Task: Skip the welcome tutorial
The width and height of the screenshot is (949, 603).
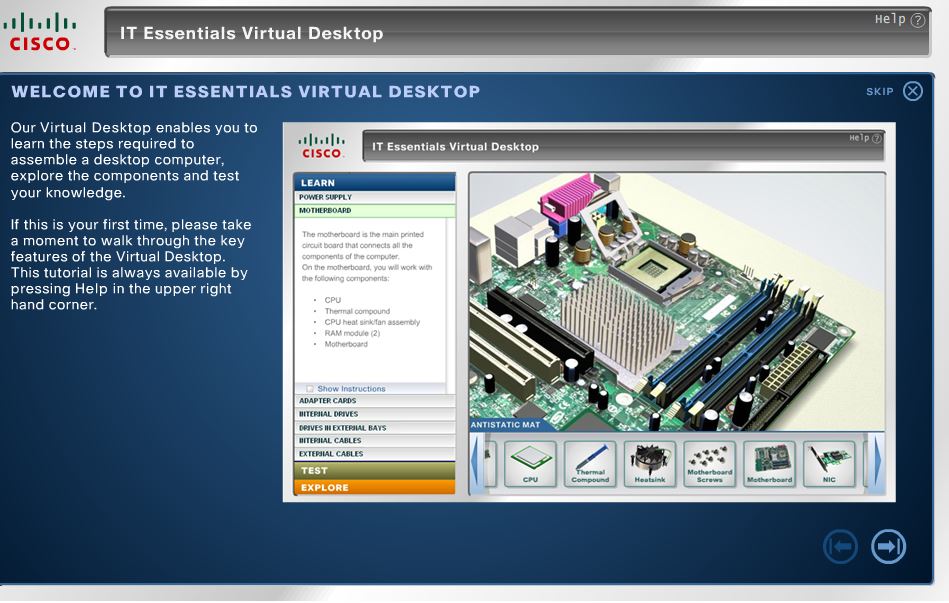Action: coord(912,91)
